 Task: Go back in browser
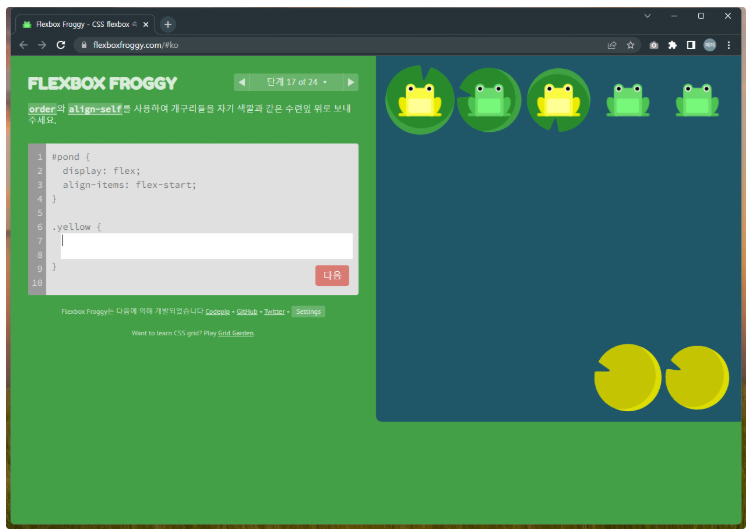coord(23,45)
